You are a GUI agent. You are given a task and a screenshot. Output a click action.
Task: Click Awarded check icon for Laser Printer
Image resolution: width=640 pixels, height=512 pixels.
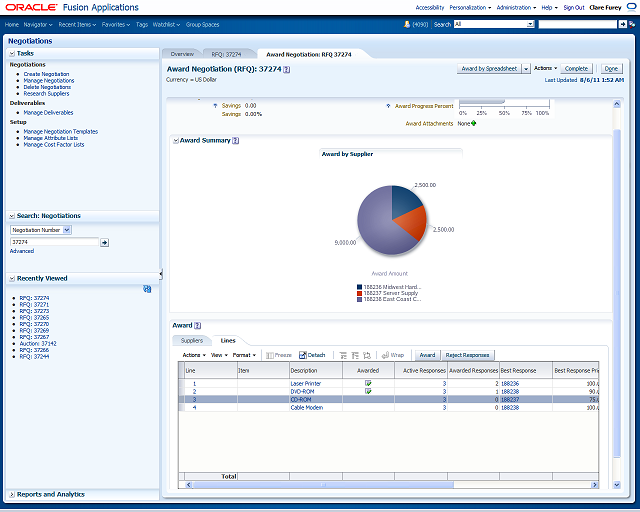coord(368,383)
